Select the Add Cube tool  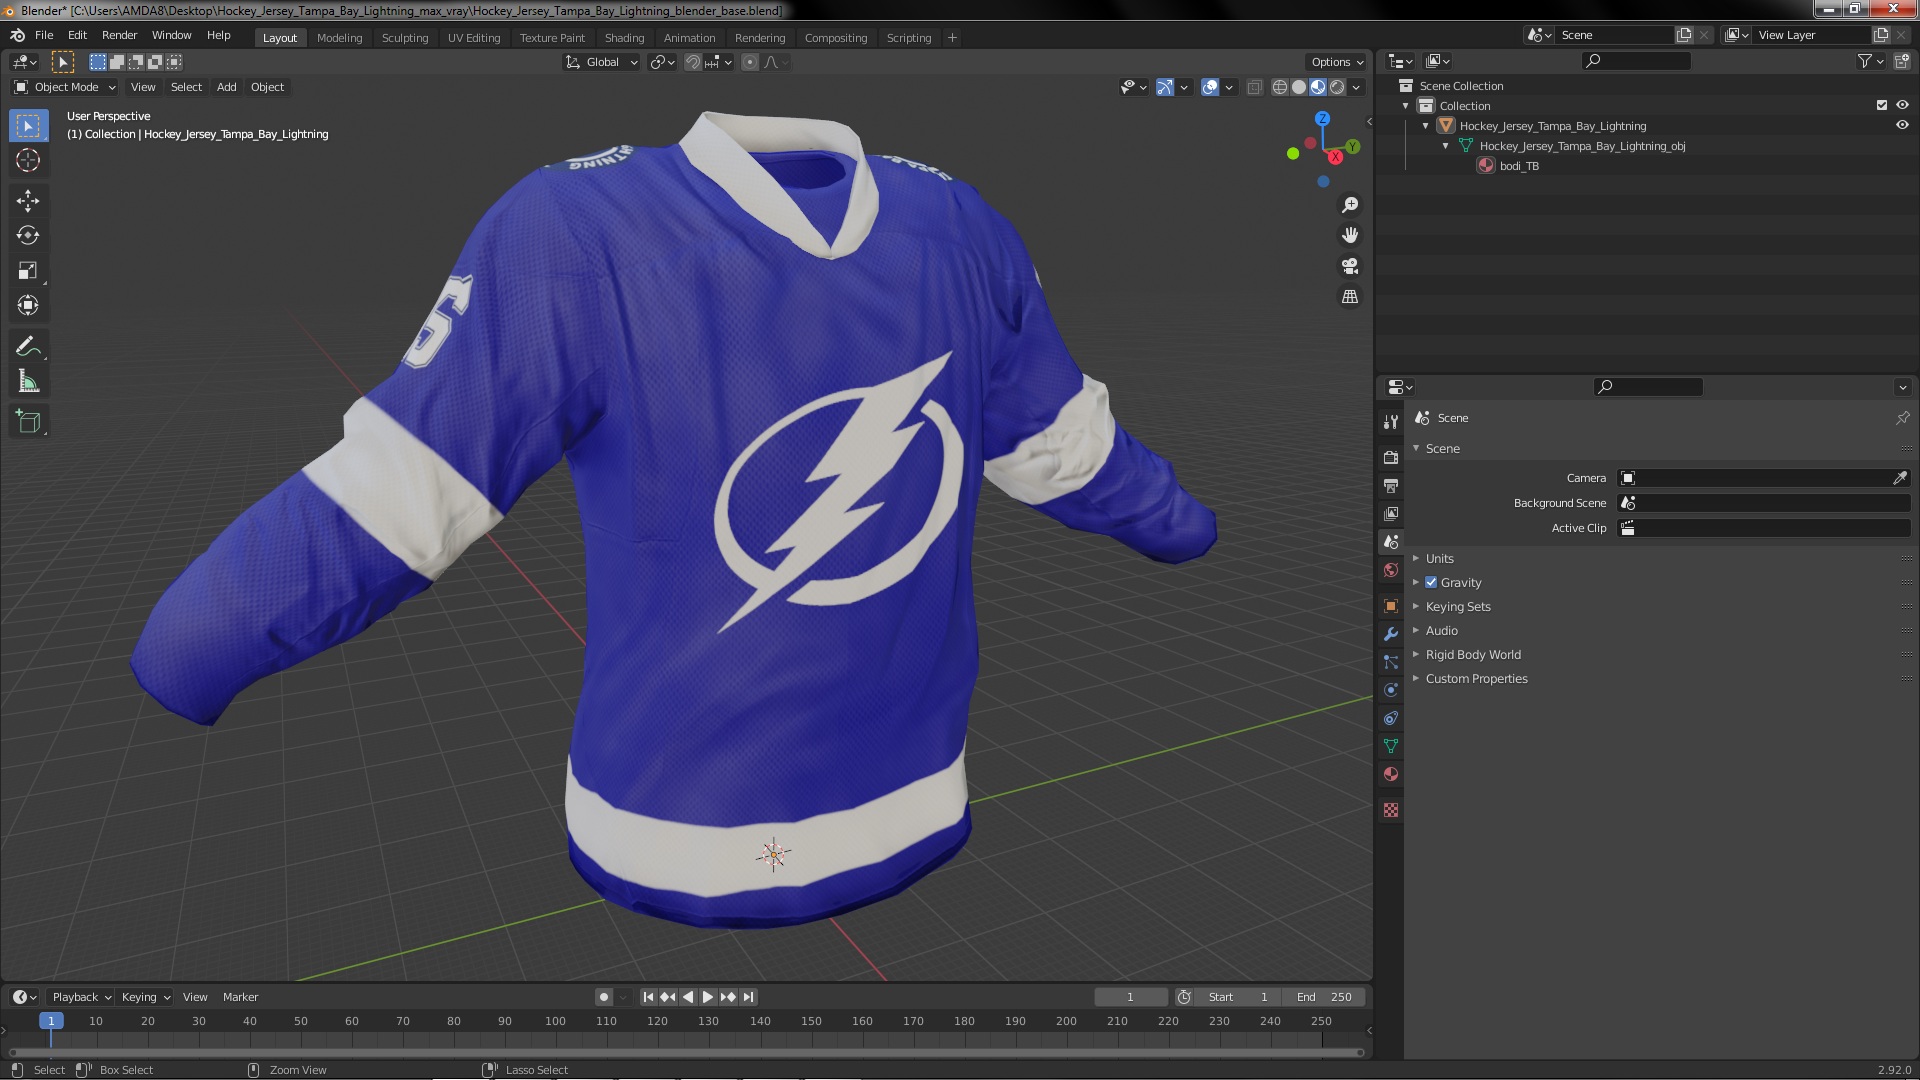(x=28, y=422)
